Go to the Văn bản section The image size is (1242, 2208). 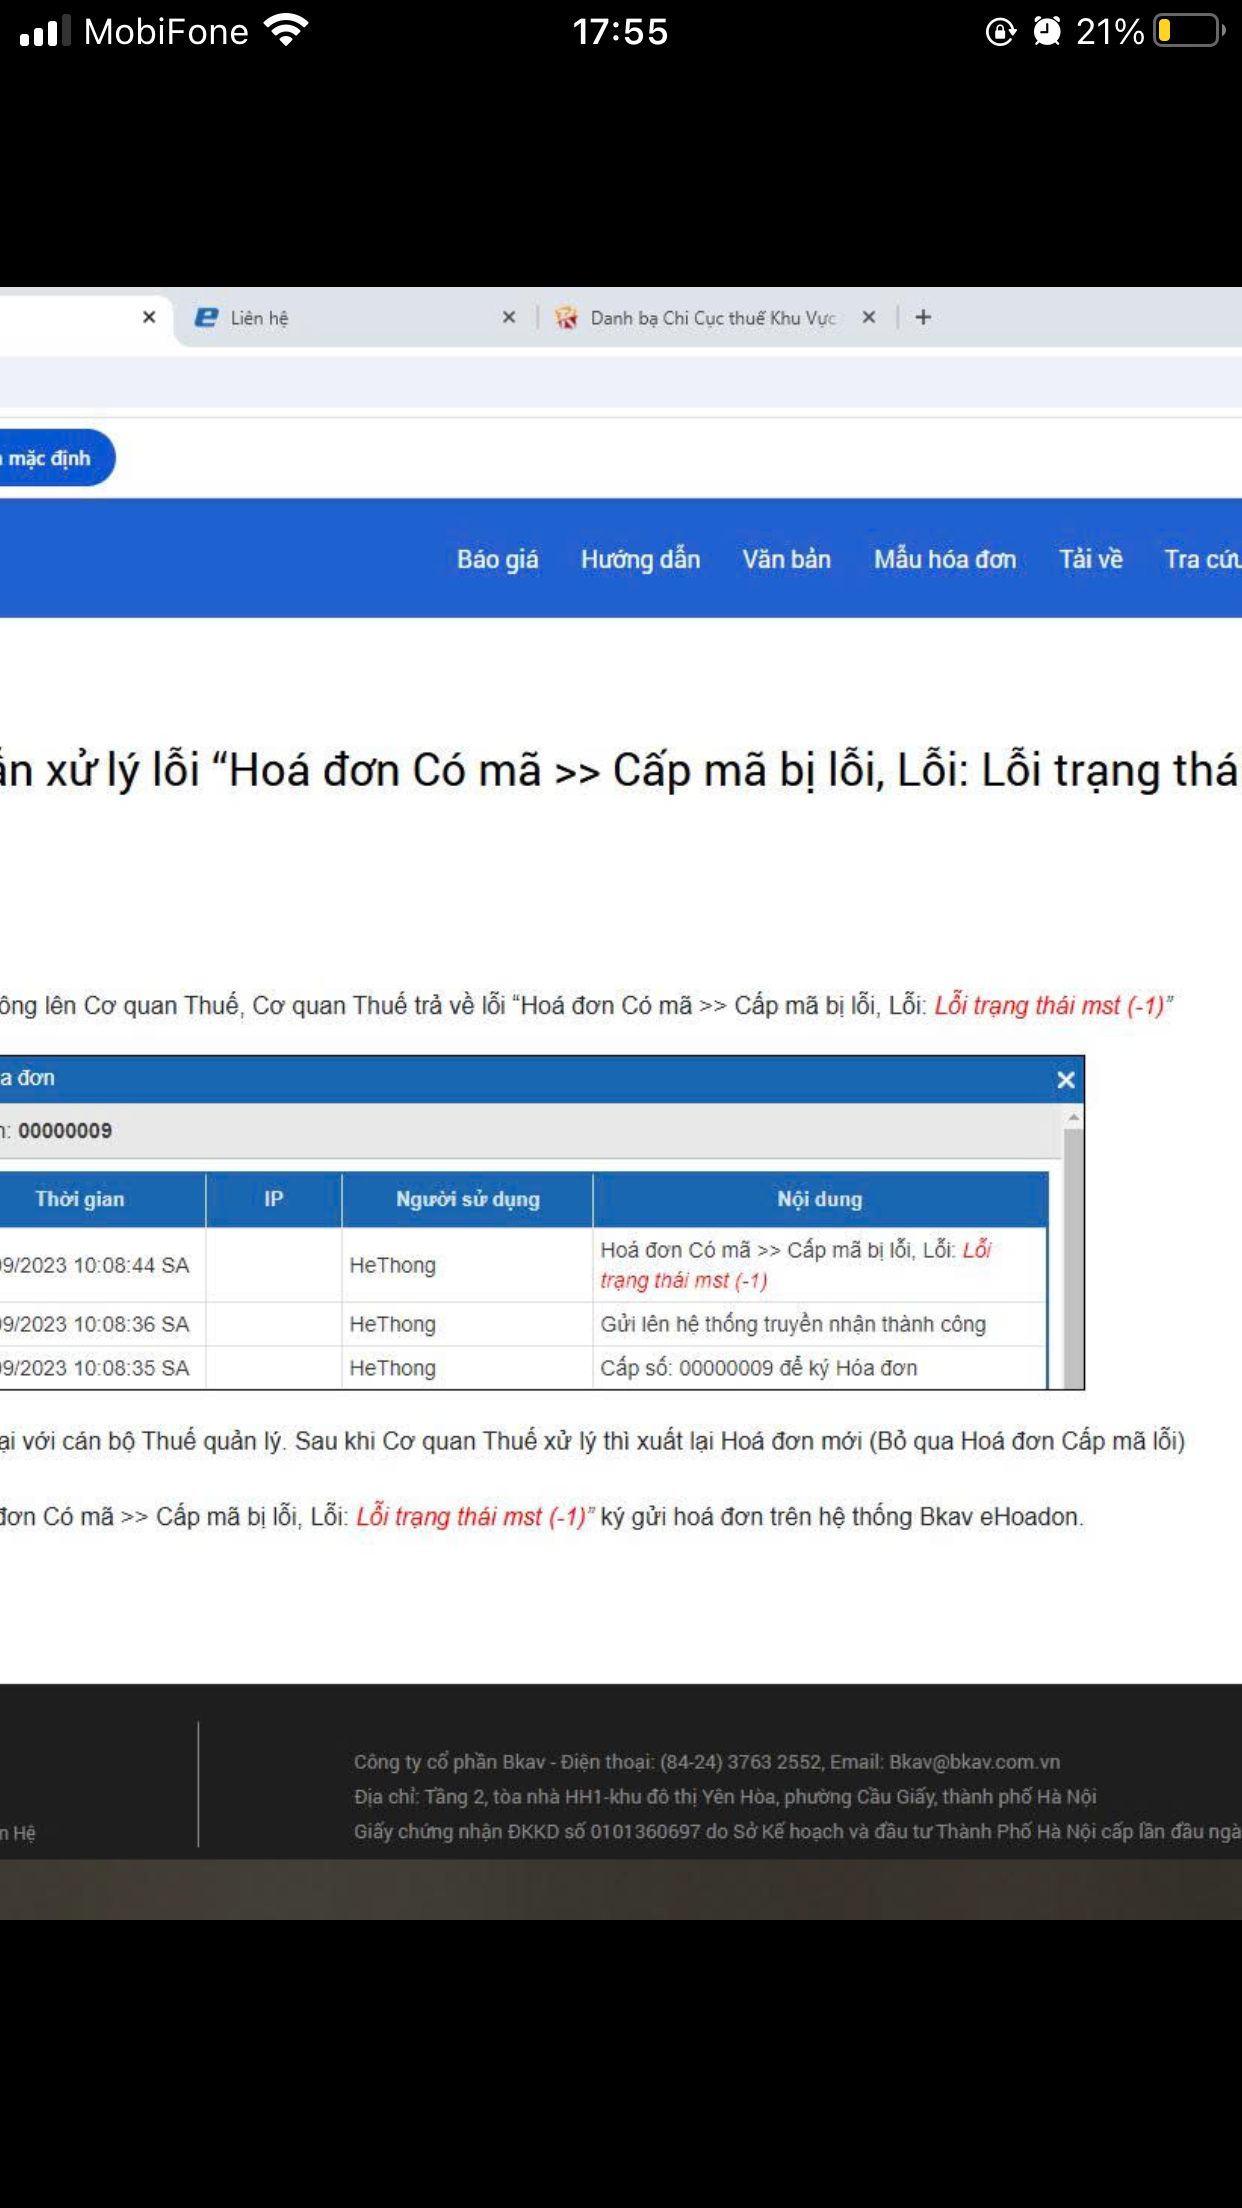tap(786, 559)
